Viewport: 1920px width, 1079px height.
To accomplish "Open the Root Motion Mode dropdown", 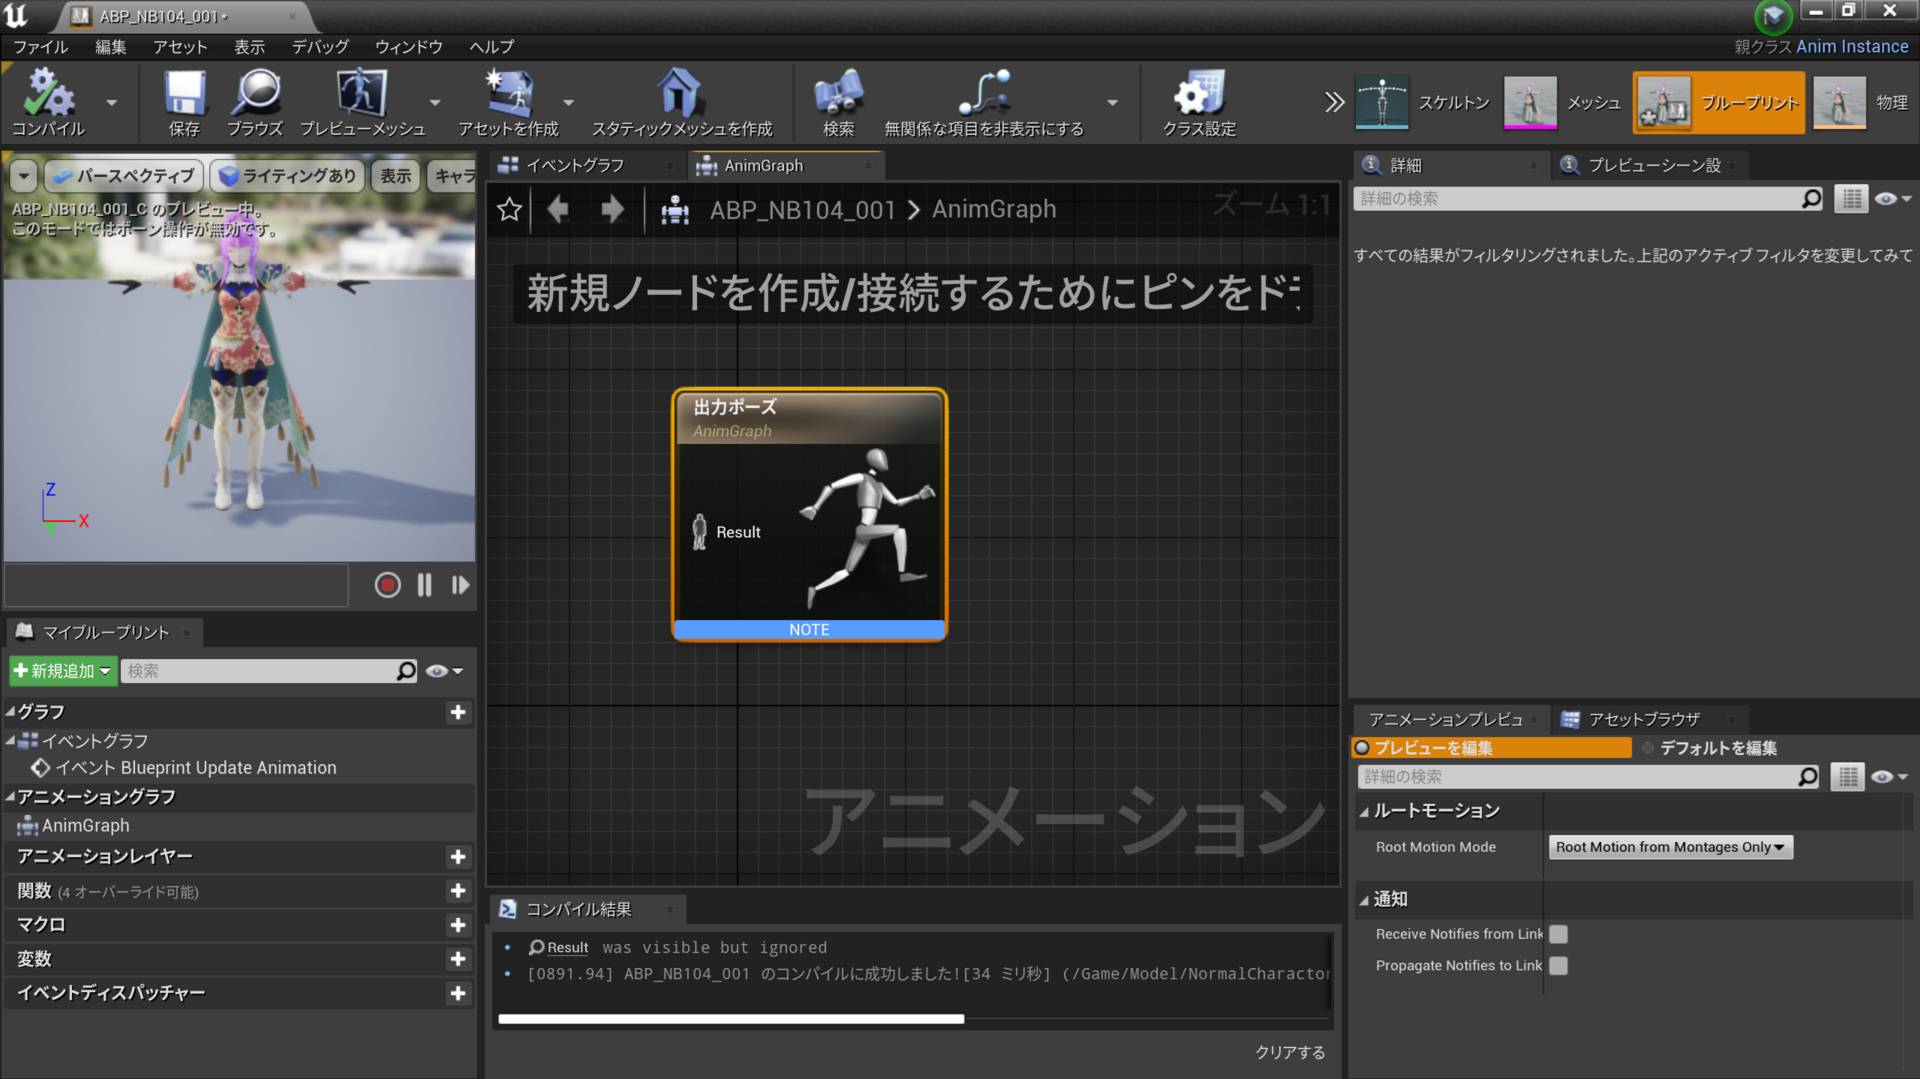I will 1670,847.
